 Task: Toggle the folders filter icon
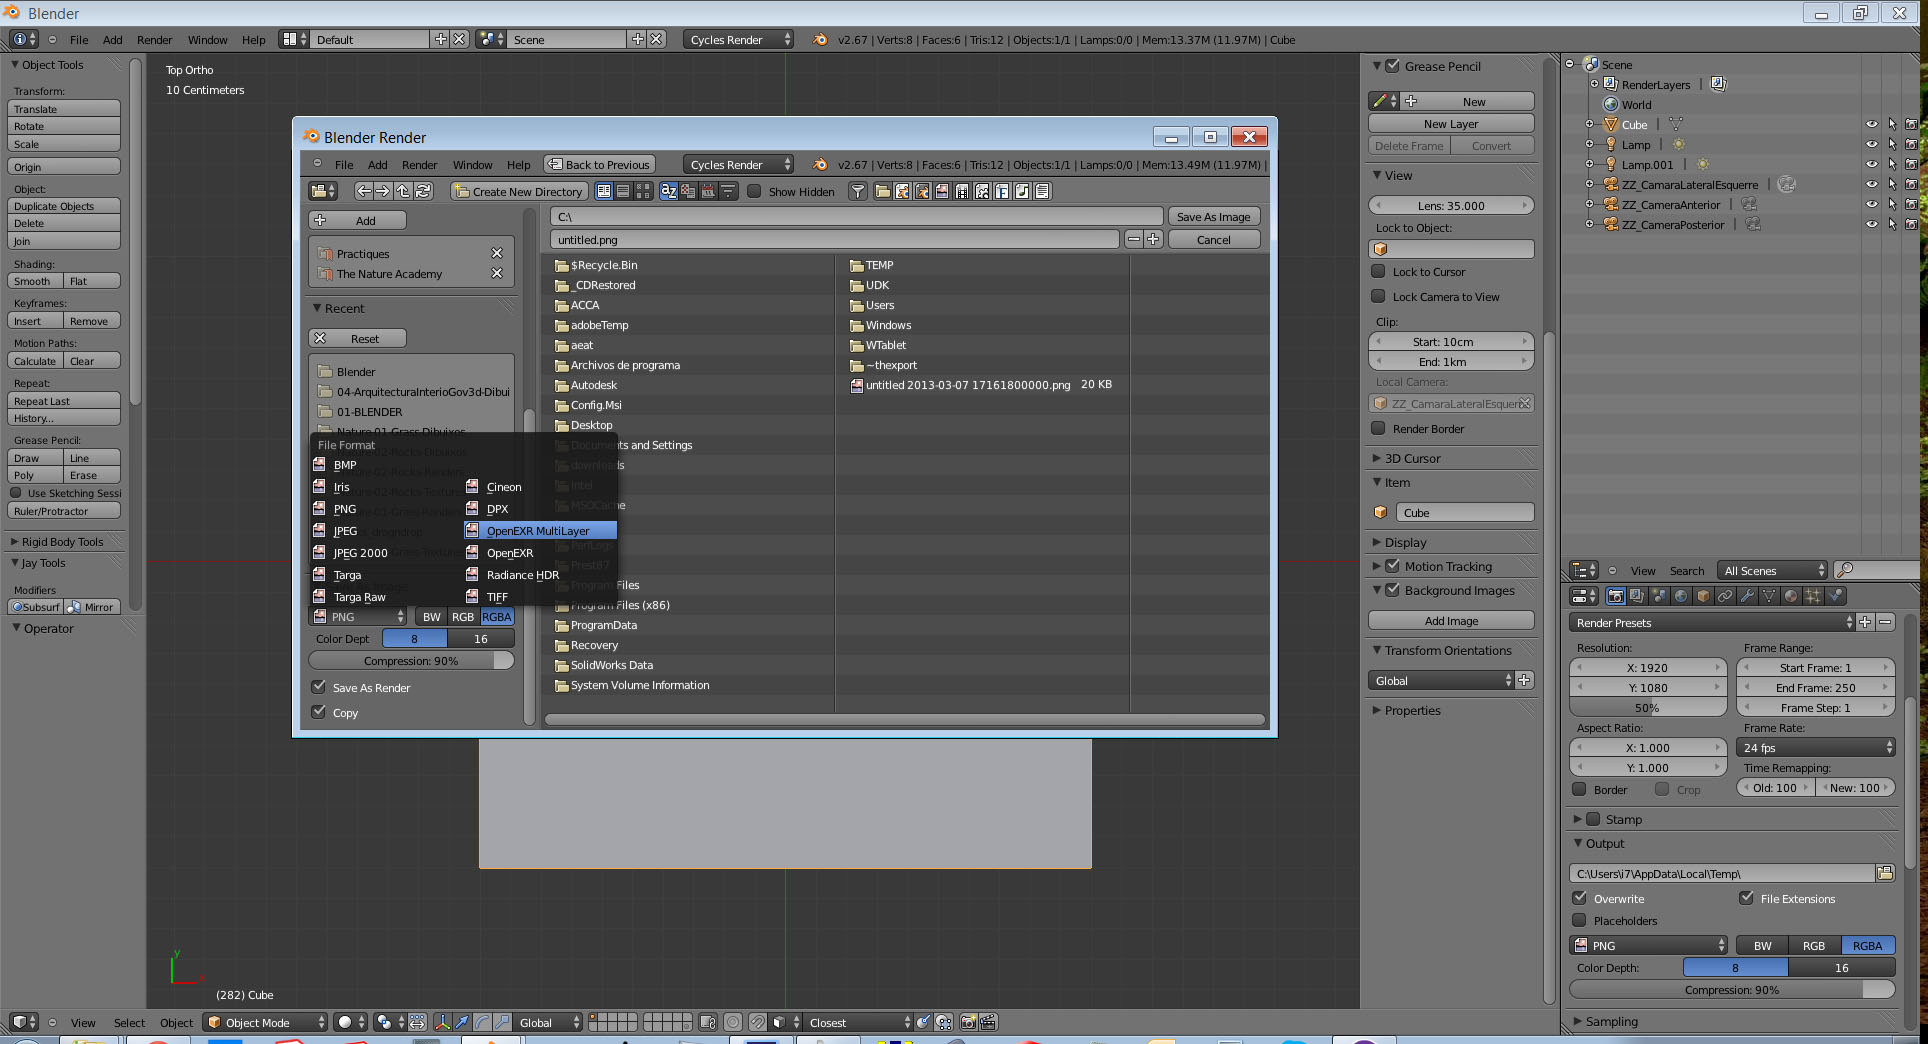(x=883, y=191)
